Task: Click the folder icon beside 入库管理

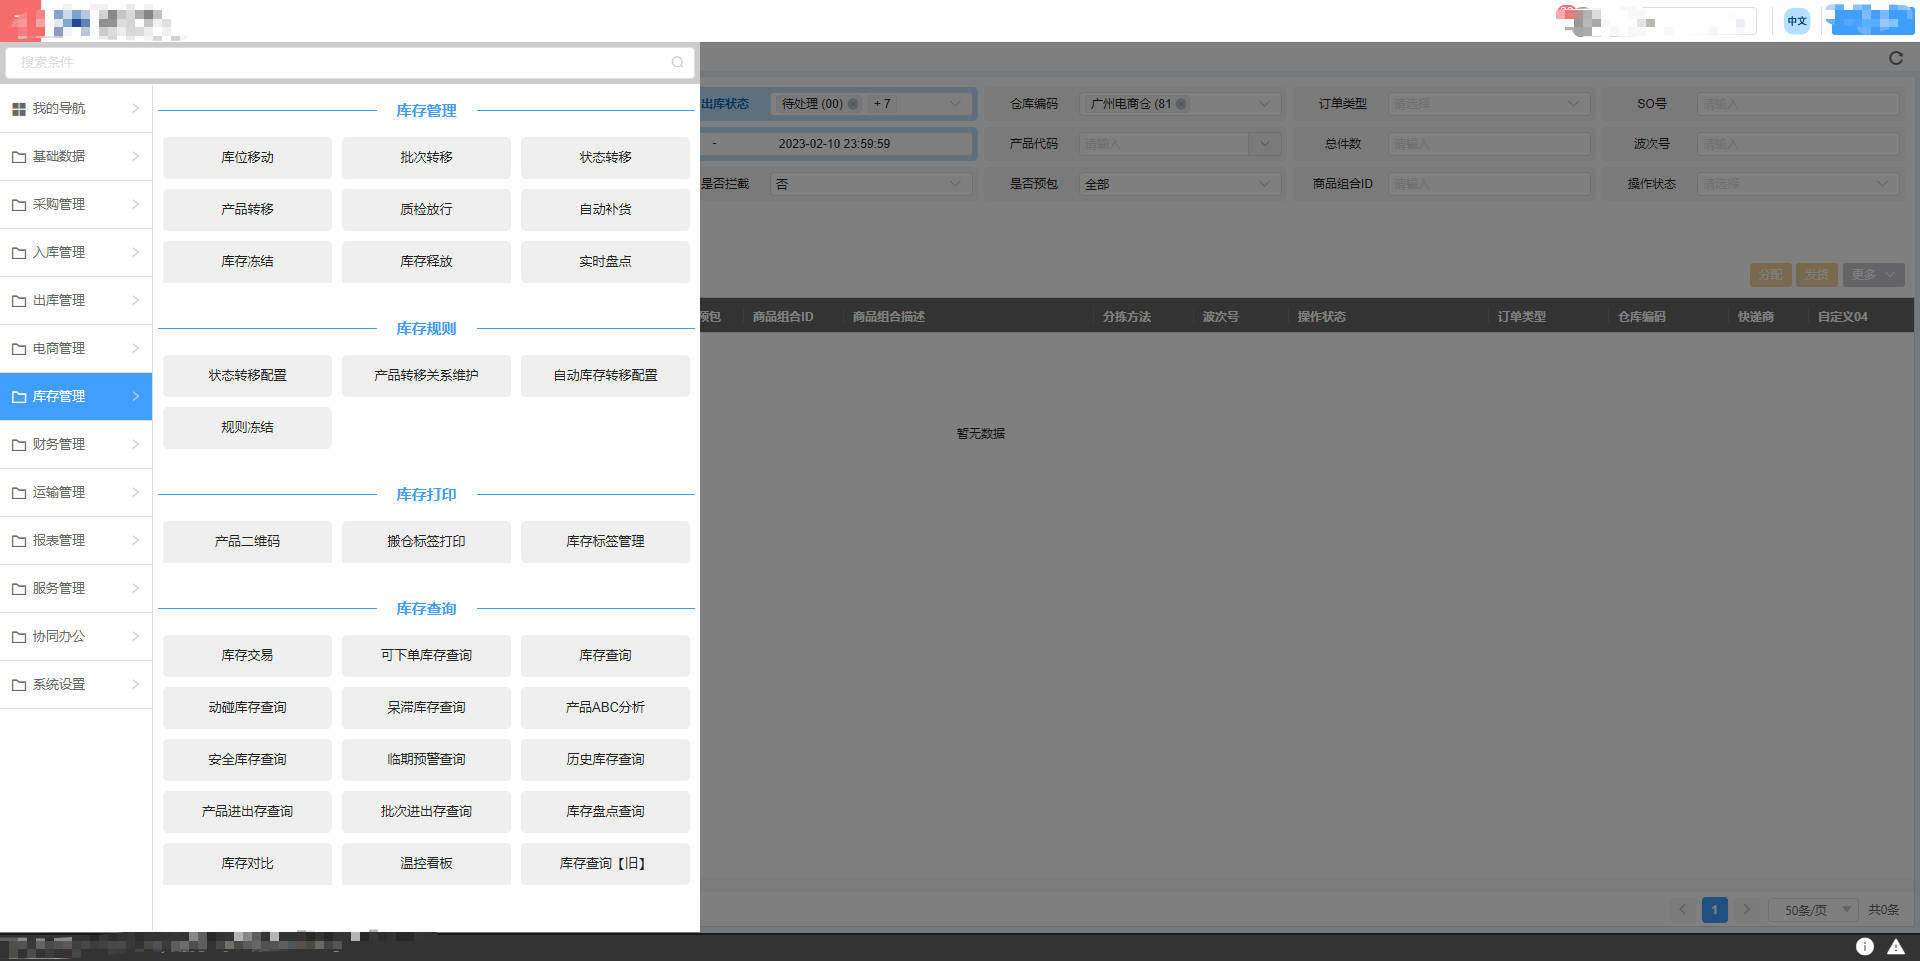Action: coord(19,253)
